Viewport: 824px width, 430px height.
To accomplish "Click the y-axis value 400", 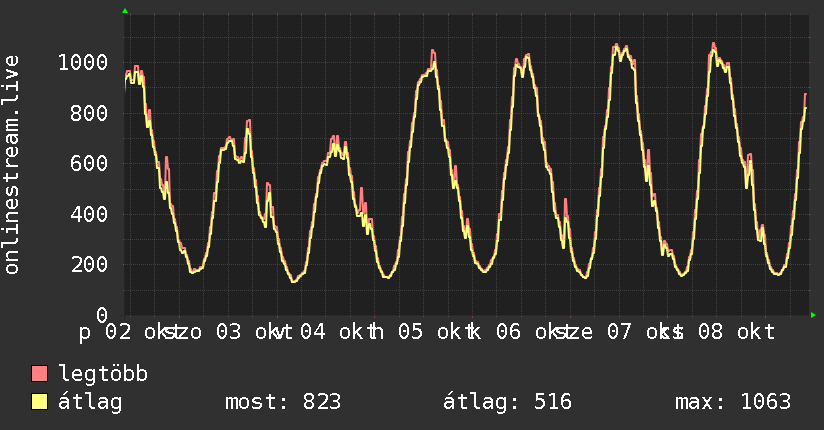I will 89,214.
